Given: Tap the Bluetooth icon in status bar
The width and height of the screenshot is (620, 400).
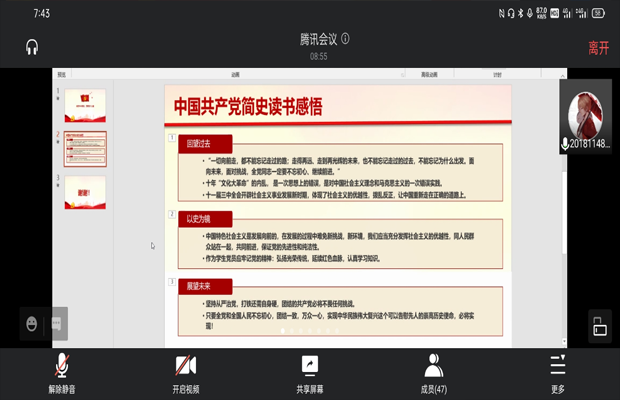Looking at the screenshot, I should tap(532, 13).
